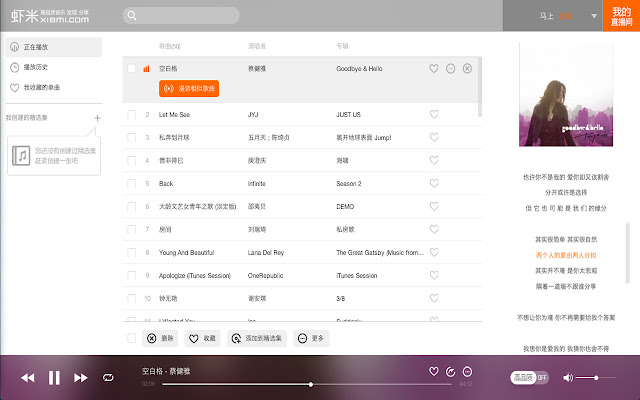Screen dimensions: 640x400
Task: Favorite the Let Me See song
Action: pyautogui.click(x=434, y=114)
